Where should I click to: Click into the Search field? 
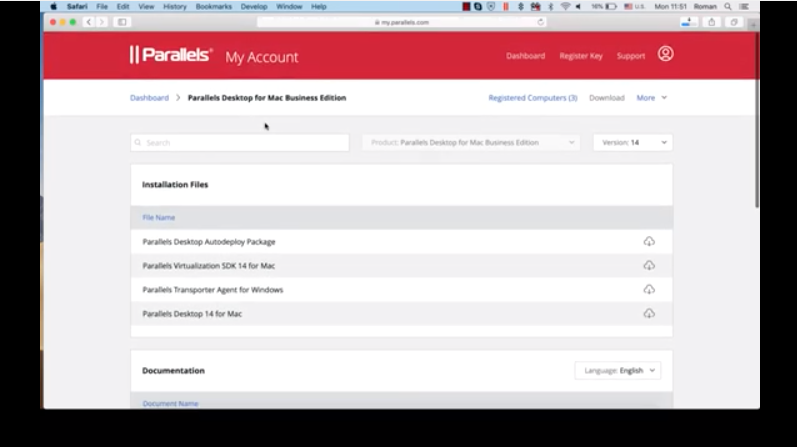click(x=239, y=142)
